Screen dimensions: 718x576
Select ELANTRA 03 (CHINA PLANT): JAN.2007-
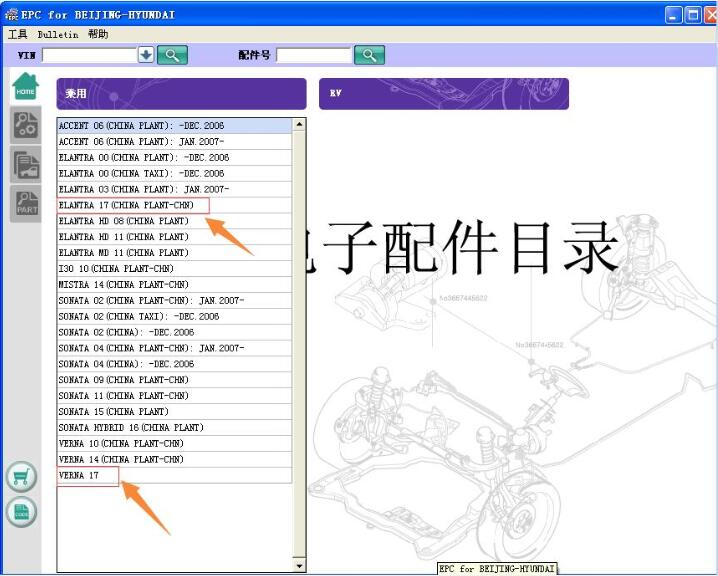point(174,189)
